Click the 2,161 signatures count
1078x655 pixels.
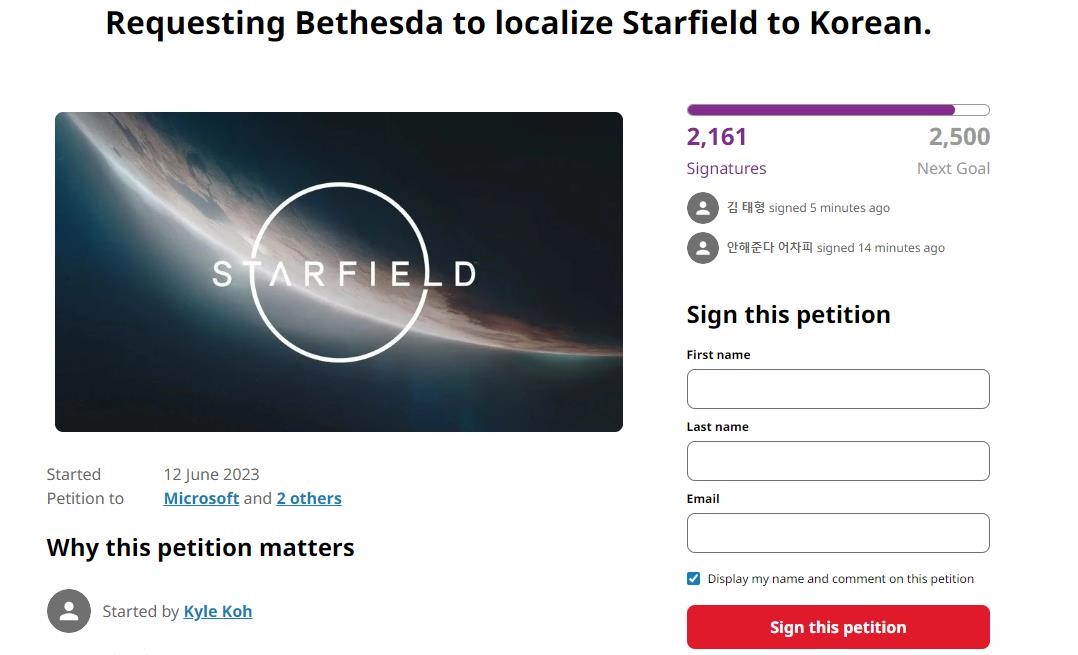pyautogui.click(x=717, y=137)
